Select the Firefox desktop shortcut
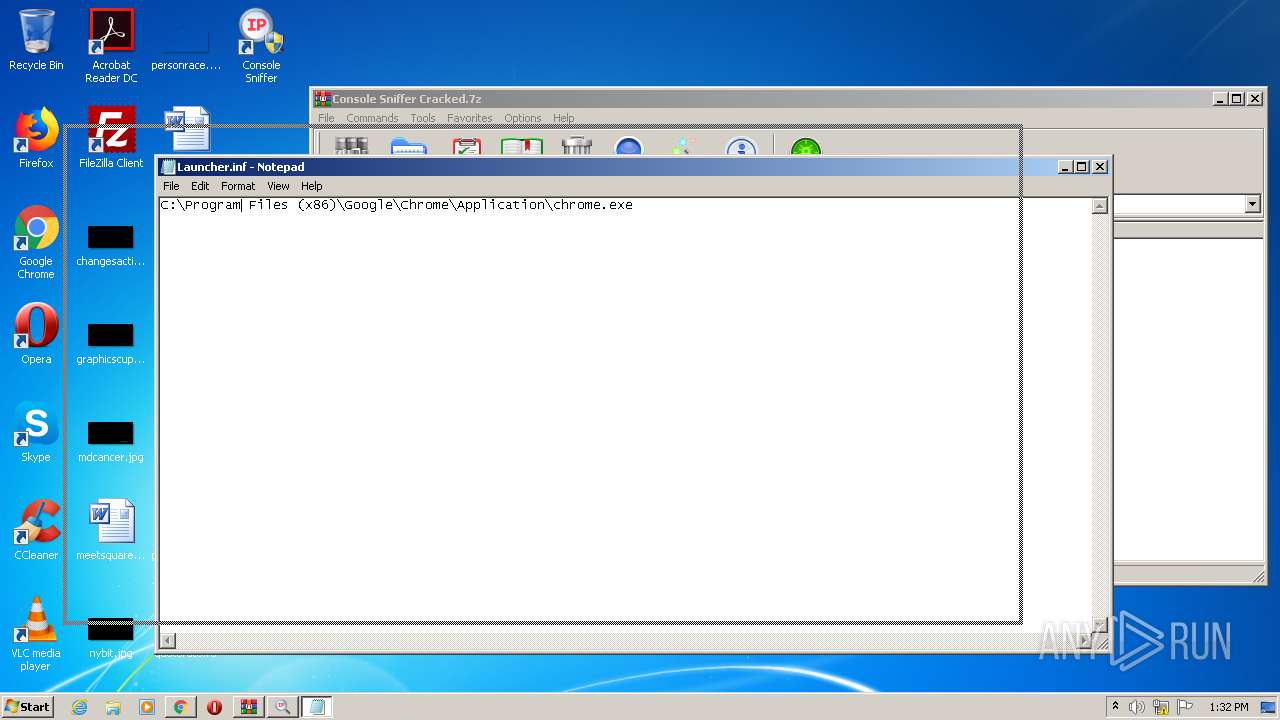 point(36,138)
